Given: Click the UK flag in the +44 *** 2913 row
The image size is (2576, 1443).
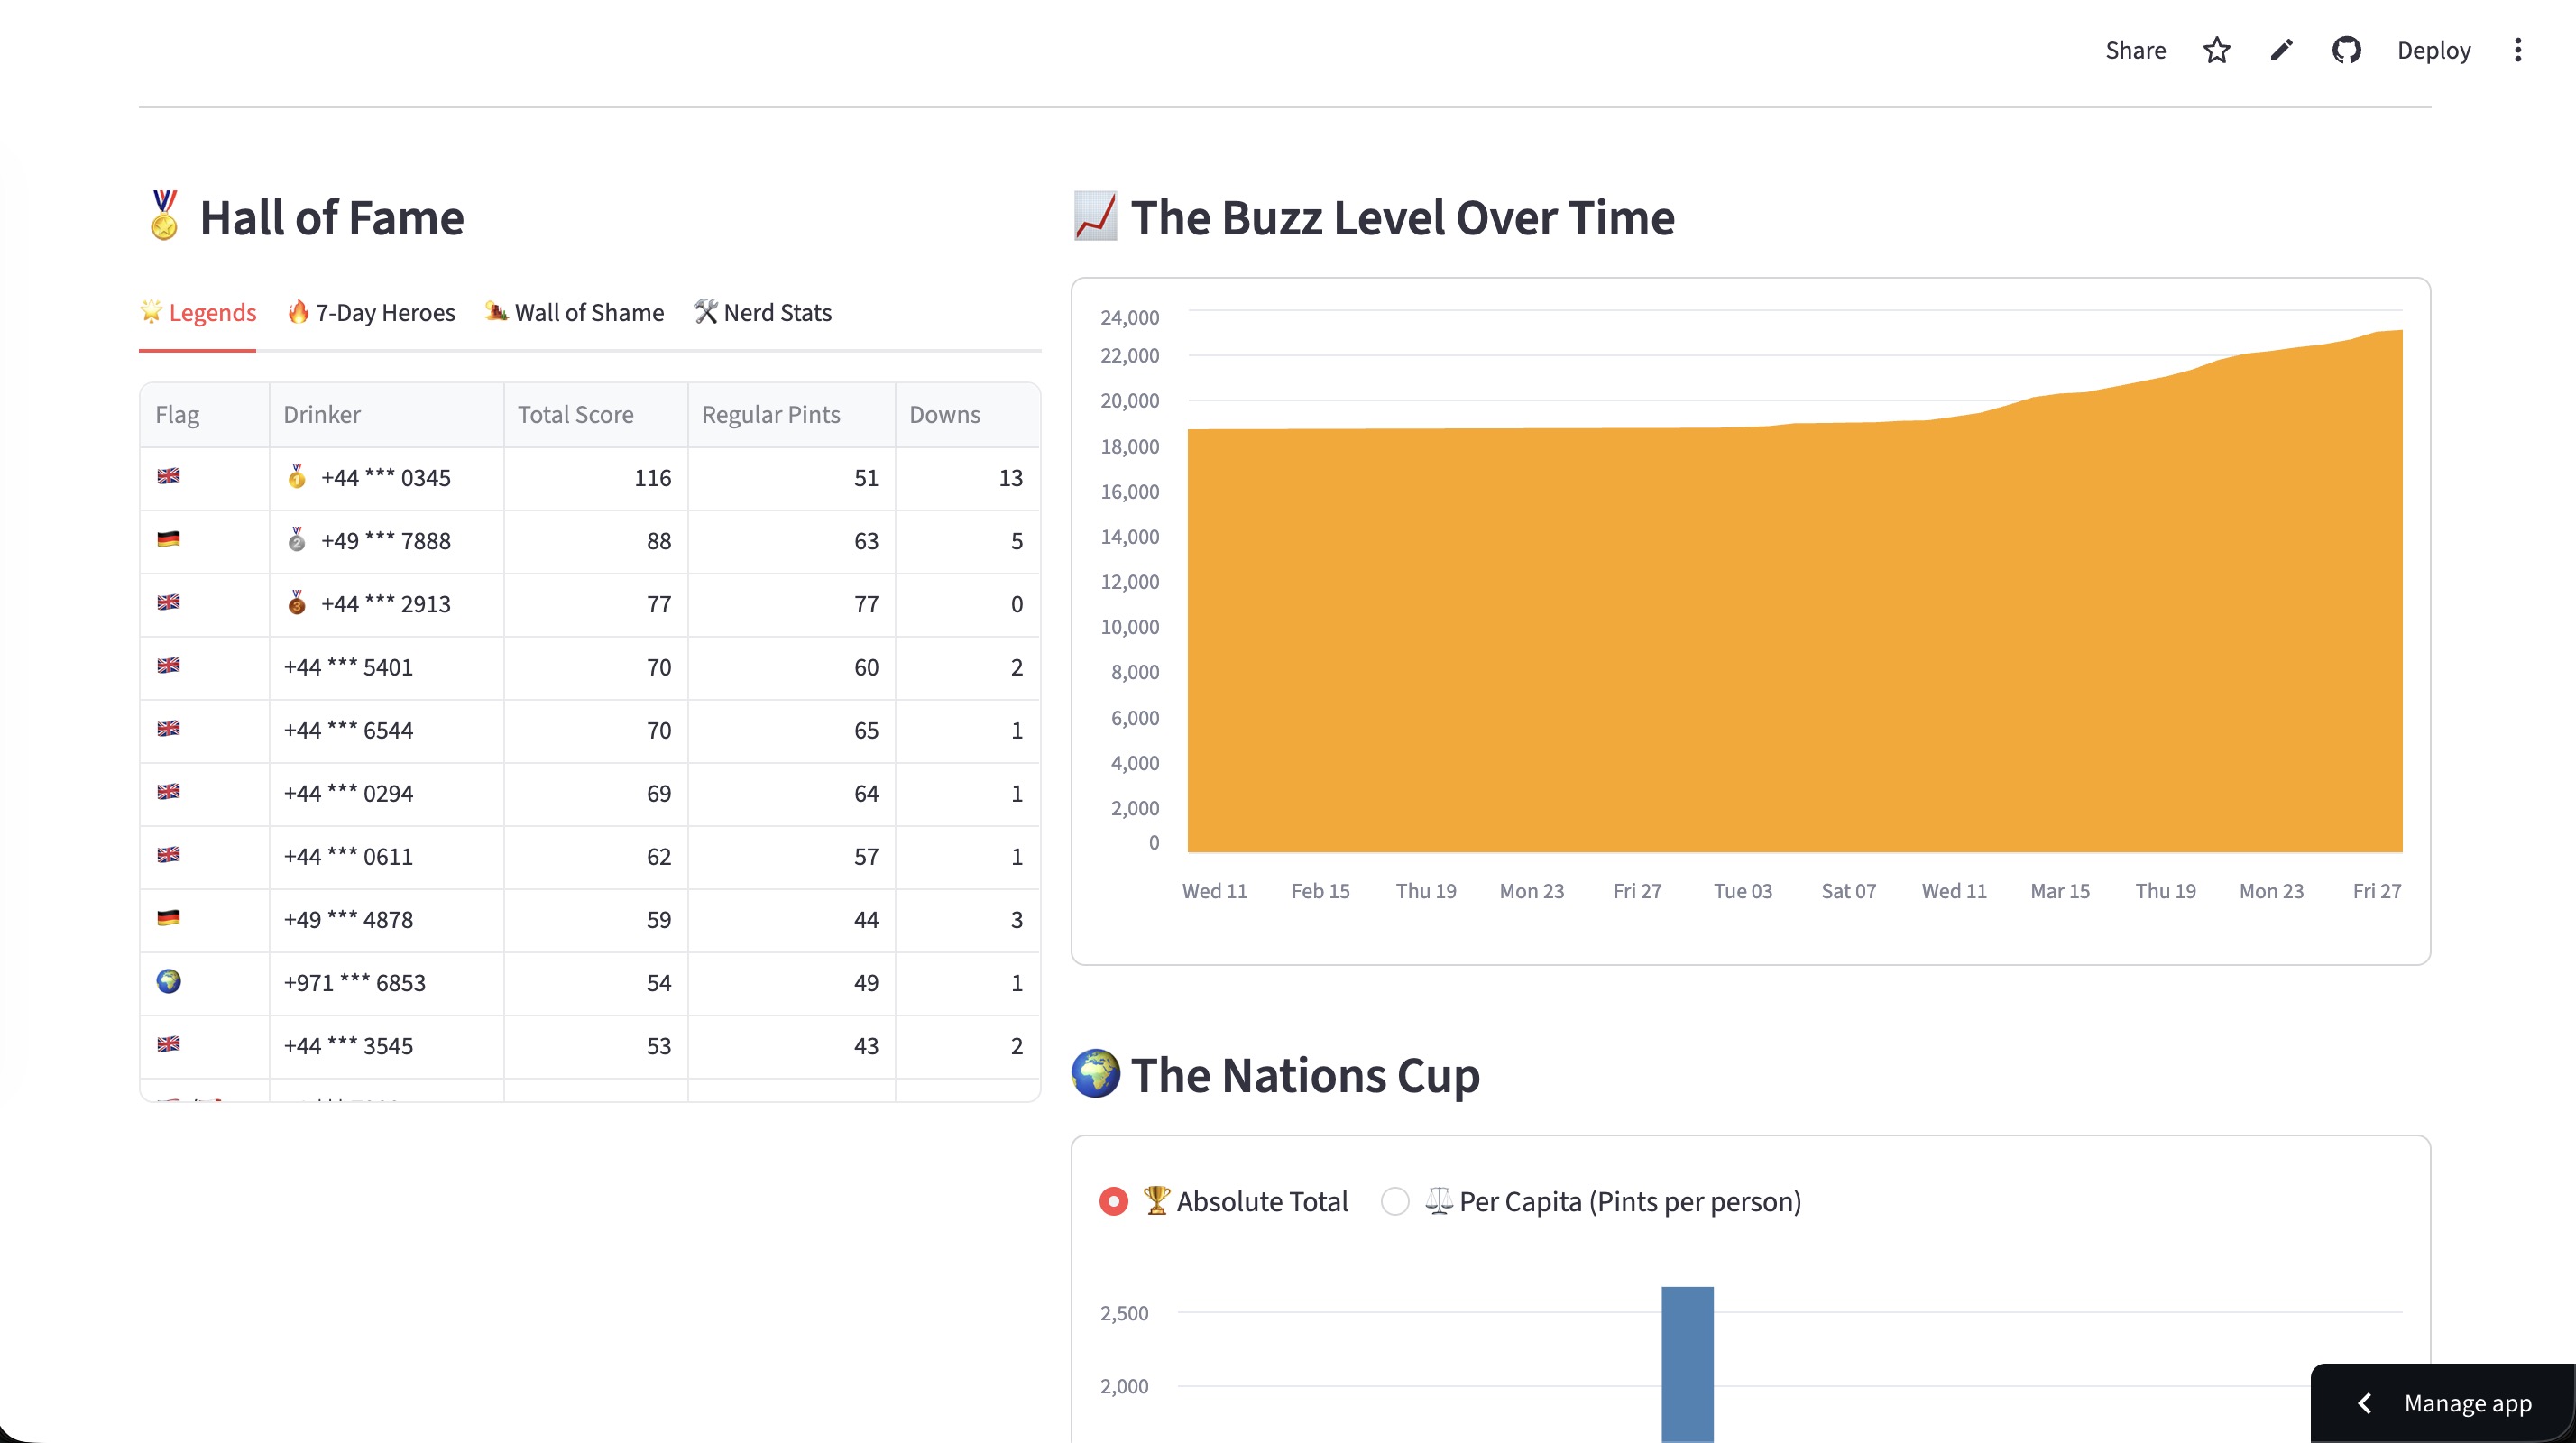Looking at the screenshot, I should pos(169,603).
